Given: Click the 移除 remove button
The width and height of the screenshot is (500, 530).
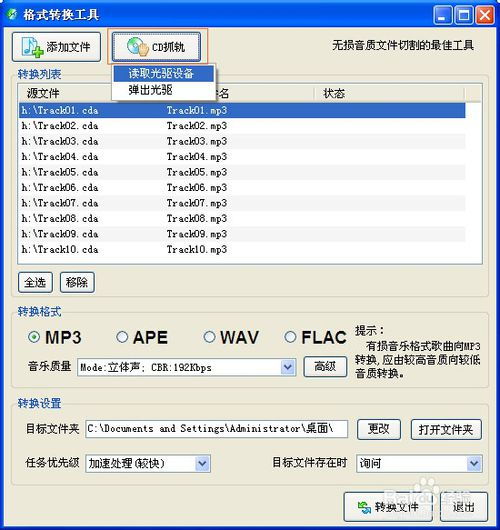Looking at the screenshot, I should (x=77, y=282).
